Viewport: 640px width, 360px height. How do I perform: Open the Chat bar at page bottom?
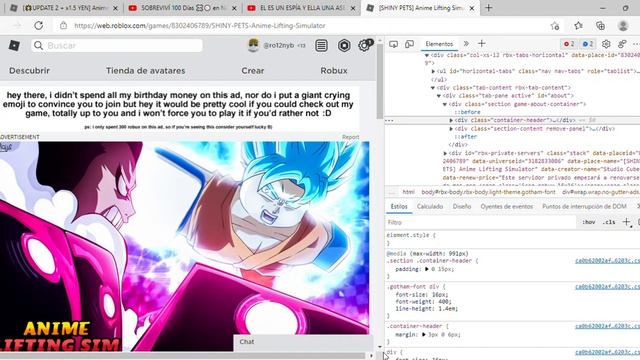[x=303, y=342]
